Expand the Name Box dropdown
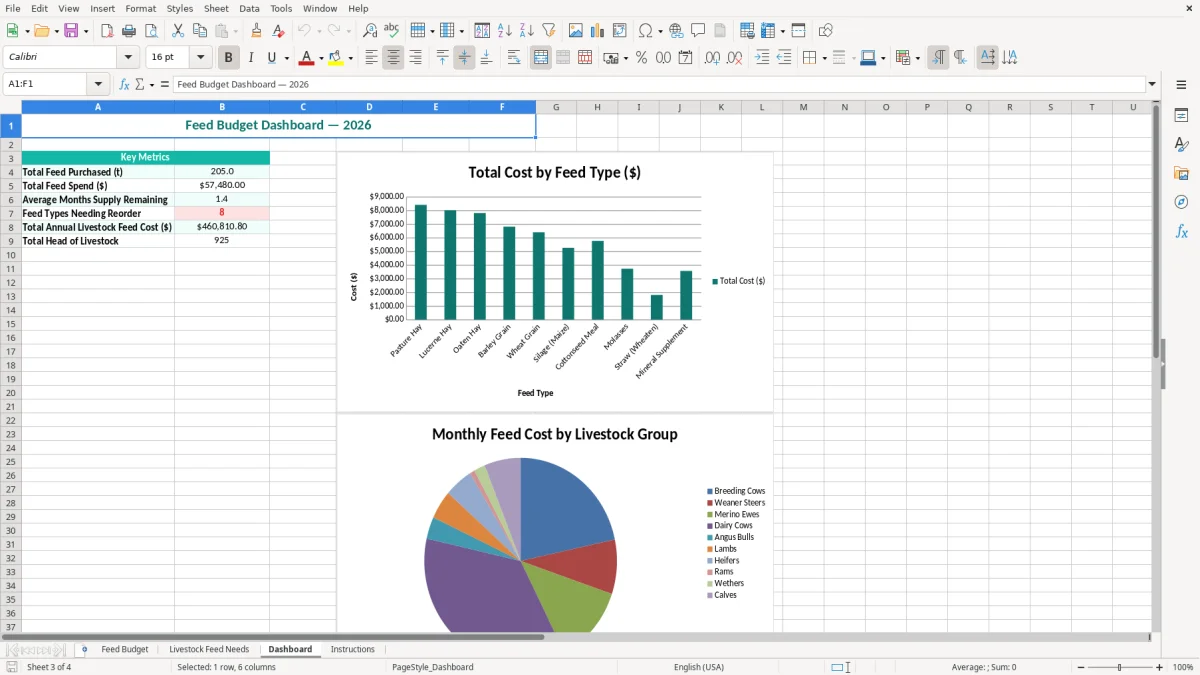Image resolution: width=1200 pixels, height=675 pixels. 98,85
